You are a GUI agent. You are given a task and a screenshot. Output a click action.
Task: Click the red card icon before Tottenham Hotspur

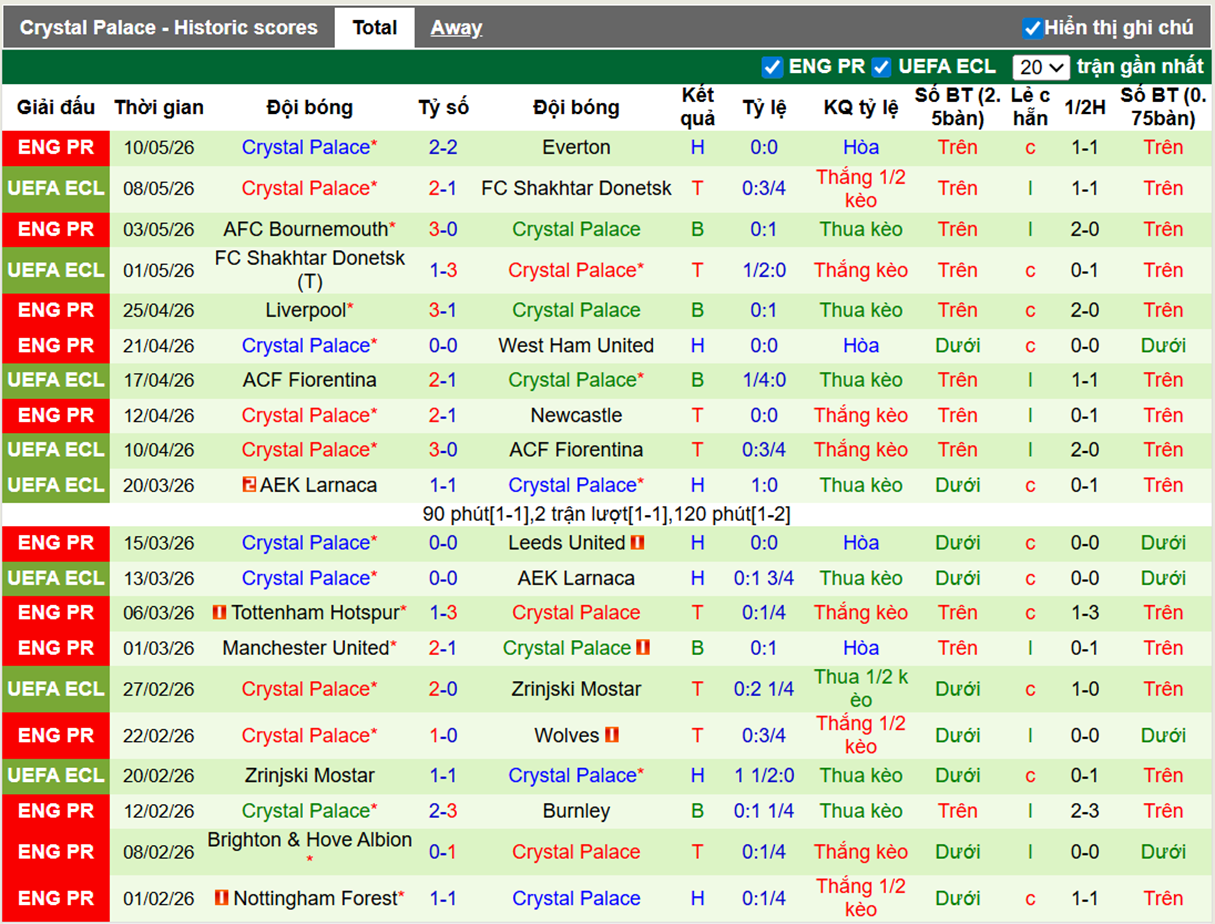[x=220, y=612]
